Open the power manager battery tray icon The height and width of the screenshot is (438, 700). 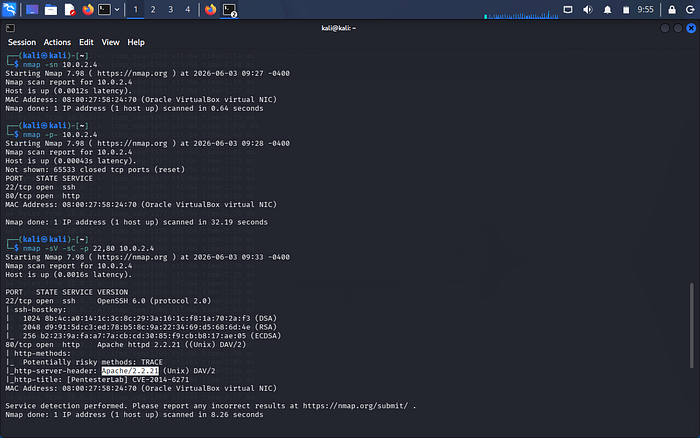(626, 9)
